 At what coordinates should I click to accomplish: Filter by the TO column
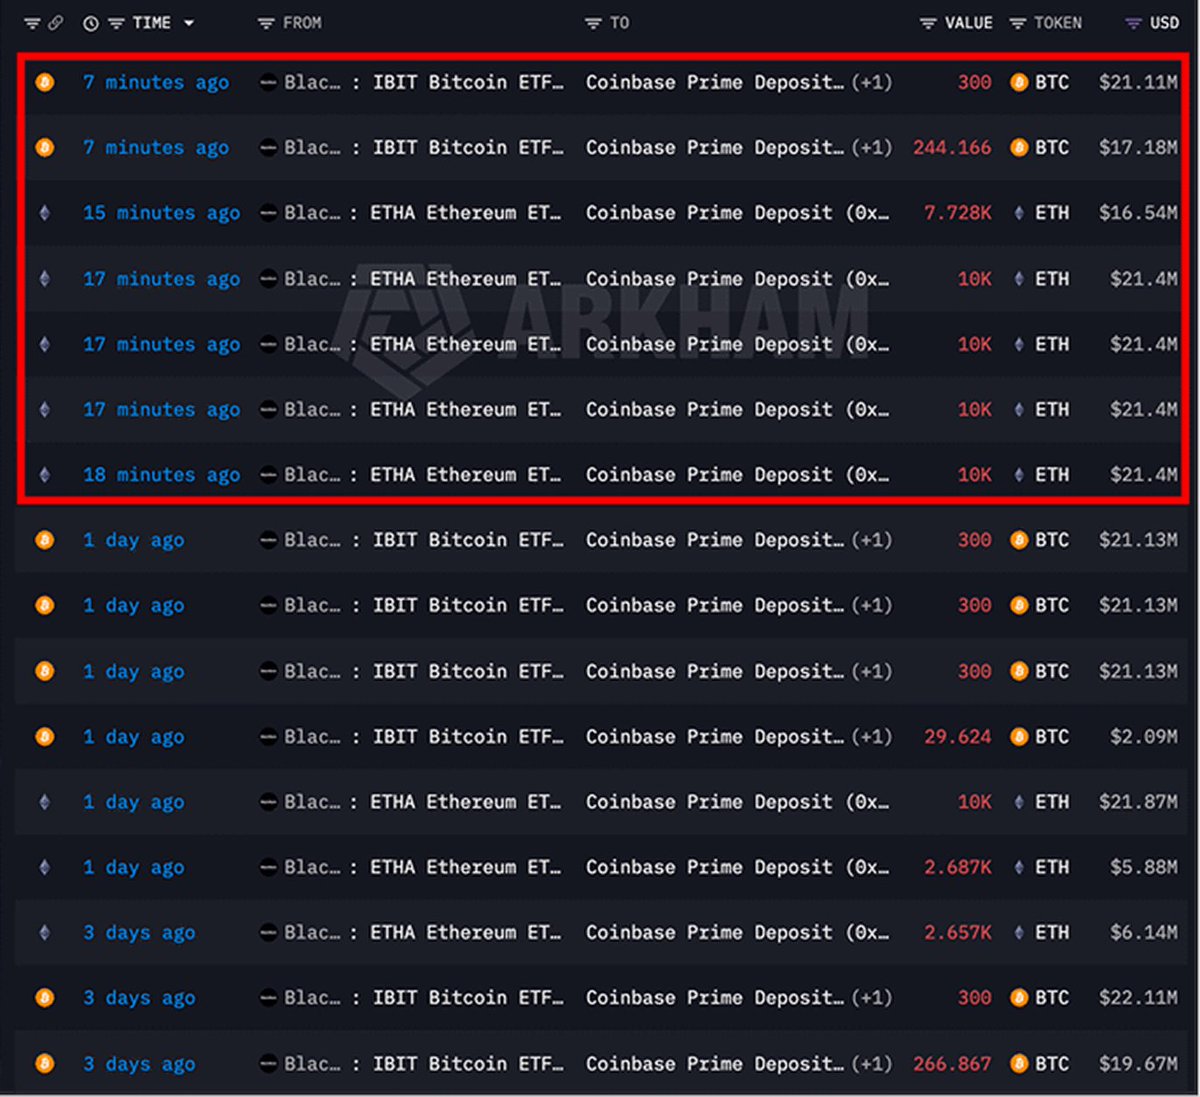tap(593, 23)
